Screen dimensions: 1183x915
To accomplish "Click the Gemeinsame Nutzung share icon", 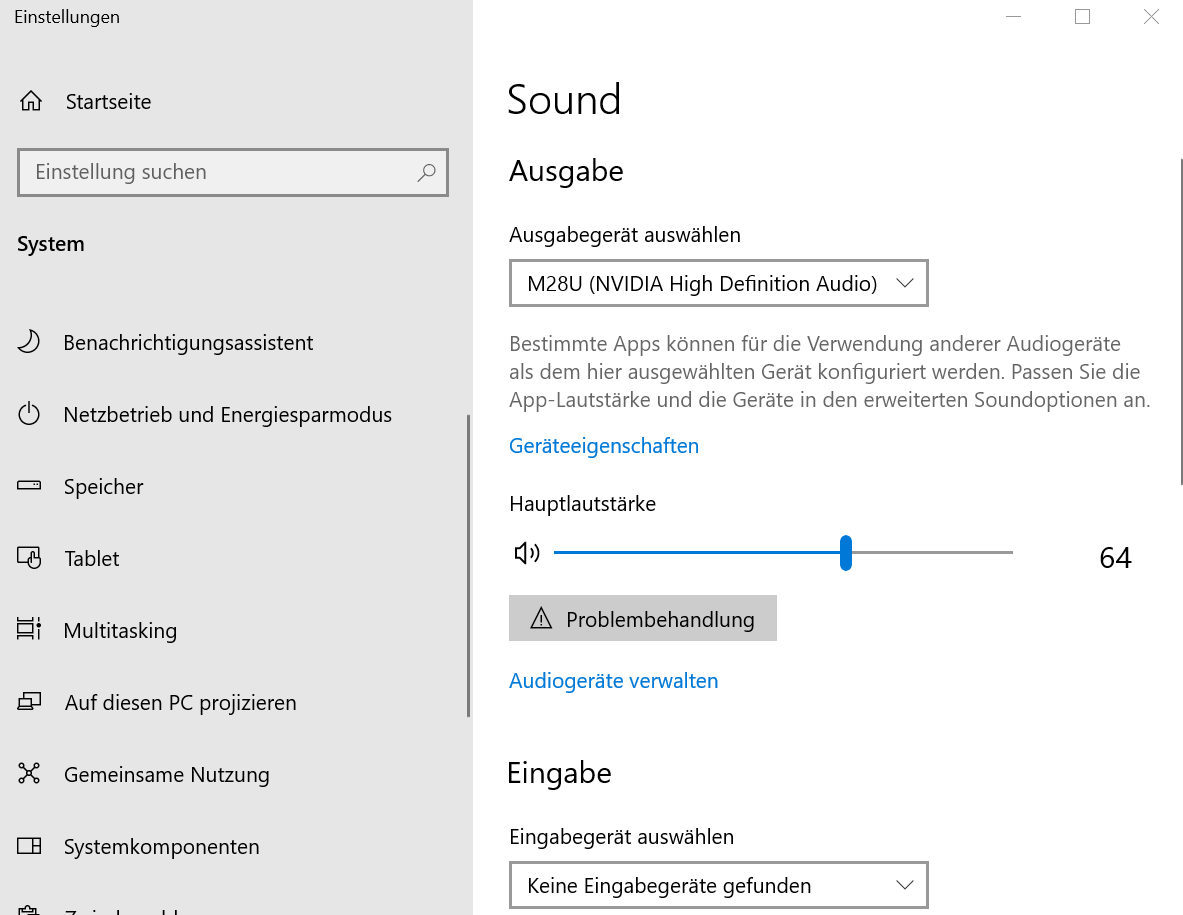I will (x=29, y=775).
